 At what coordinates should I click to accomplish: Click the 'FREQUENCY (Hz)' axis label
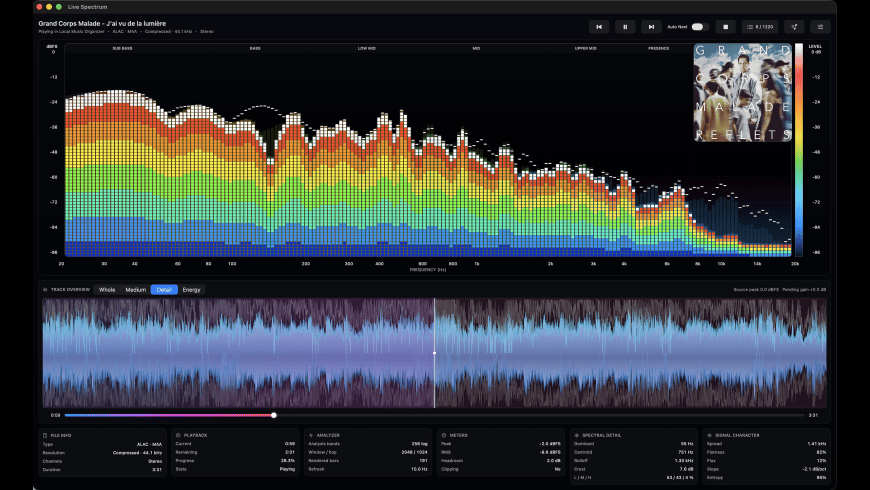(428, 270)
